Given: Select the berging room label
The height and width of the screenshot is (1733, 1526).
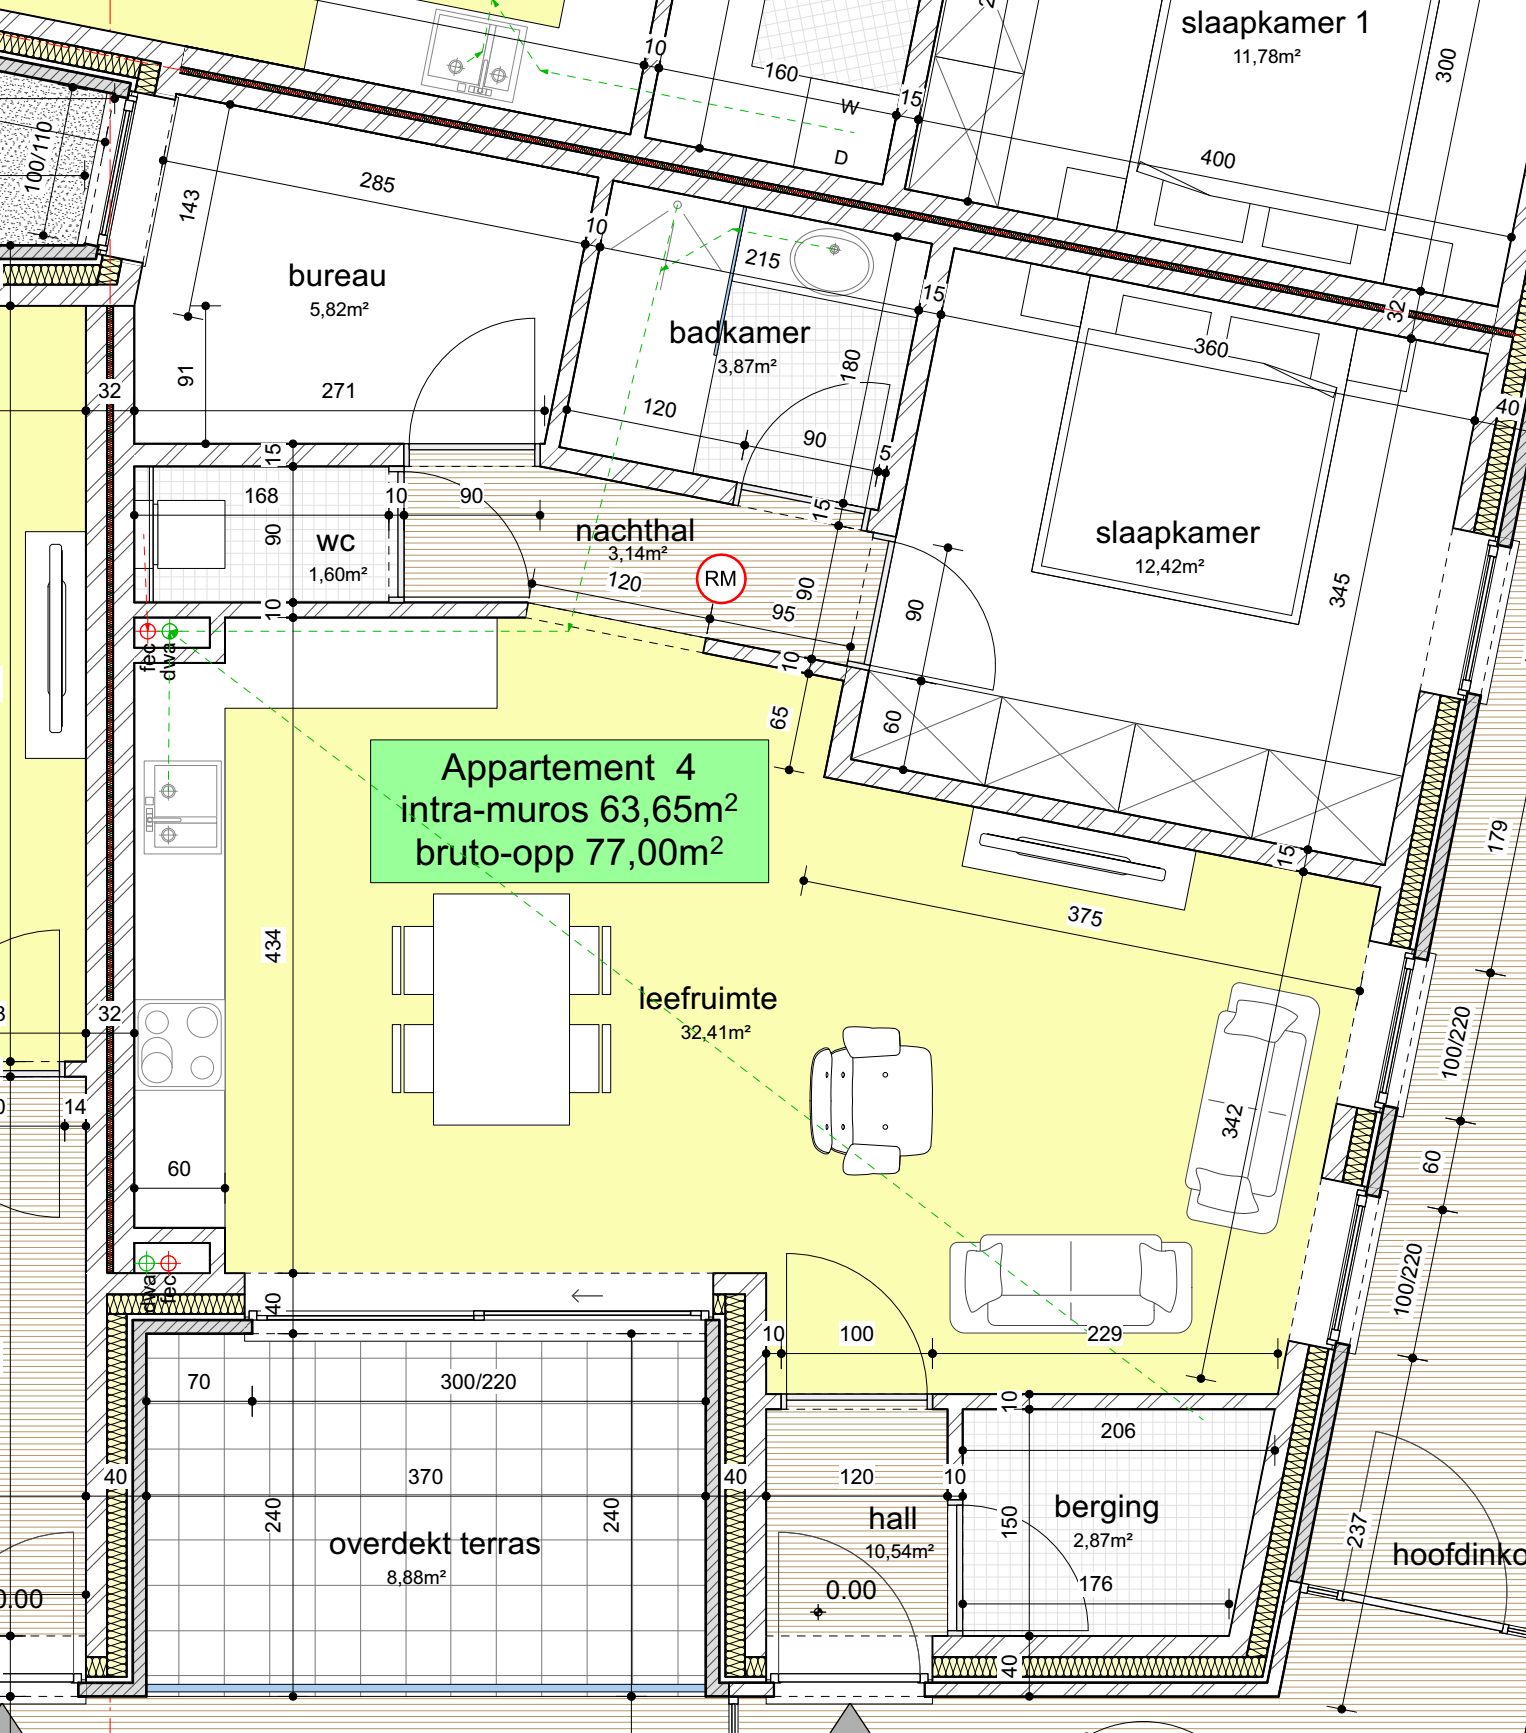Looking at the screenshot, I should [1106, 1507].
